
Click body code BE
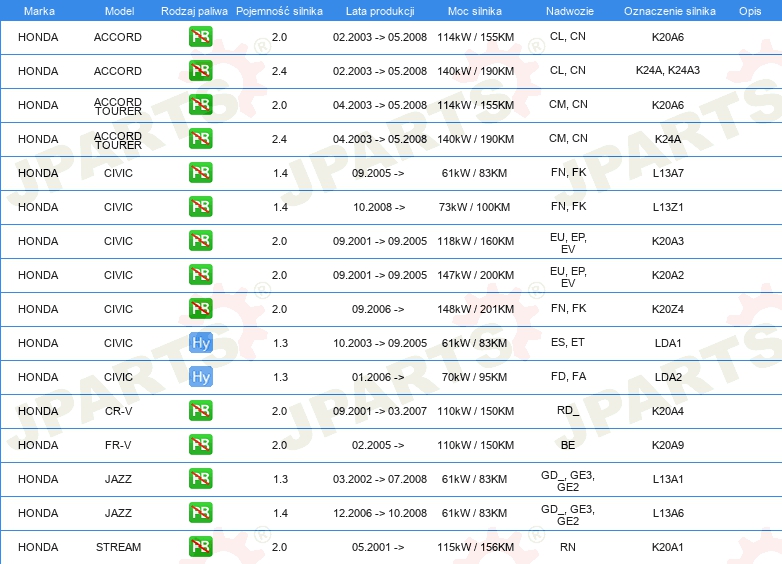pyautogui.click(x=568, y=445)
